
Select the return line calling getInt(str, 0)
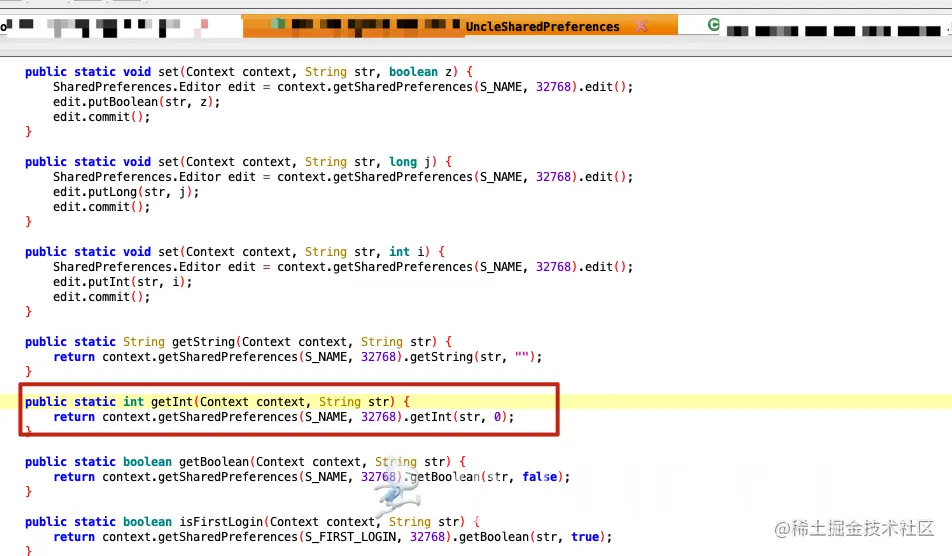(284, 417)
